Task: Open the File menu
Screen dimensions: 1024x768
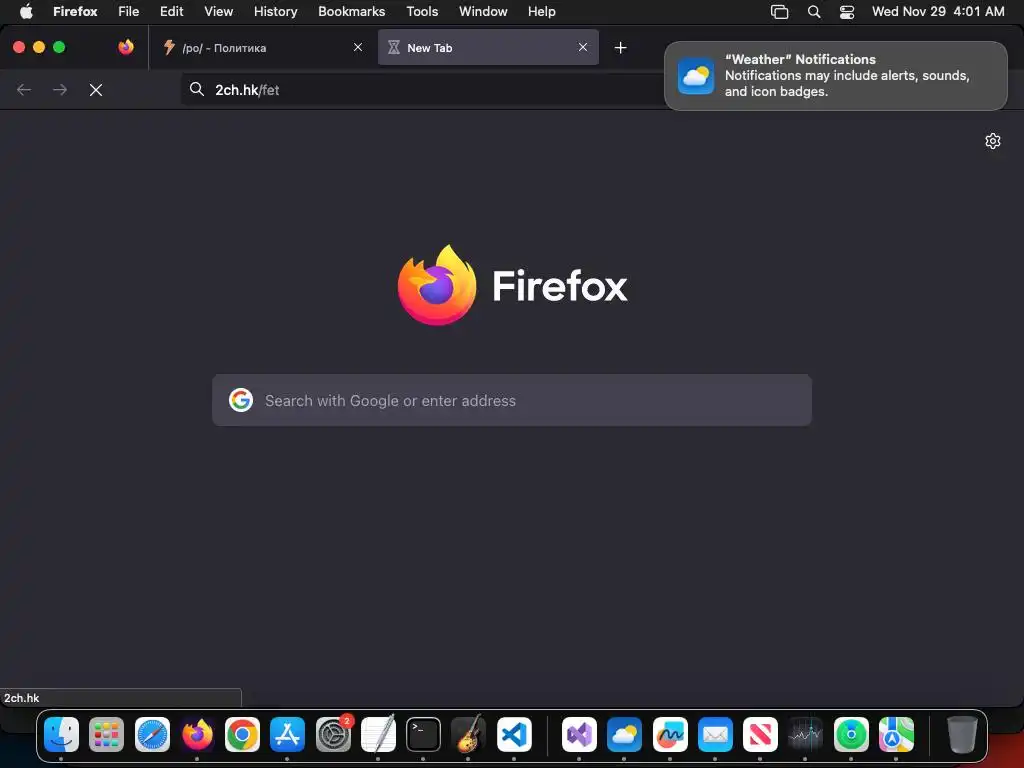Action: [129, 11]
